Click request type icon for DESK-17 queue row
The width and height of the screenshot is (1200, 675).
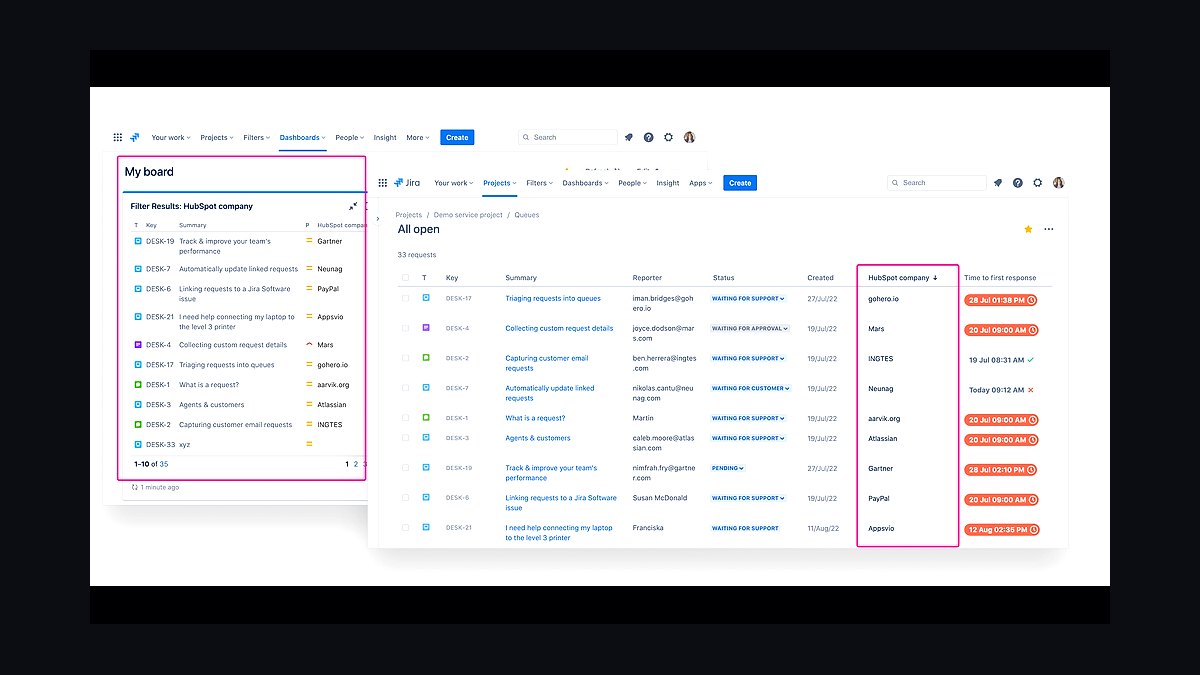(426, 298)
